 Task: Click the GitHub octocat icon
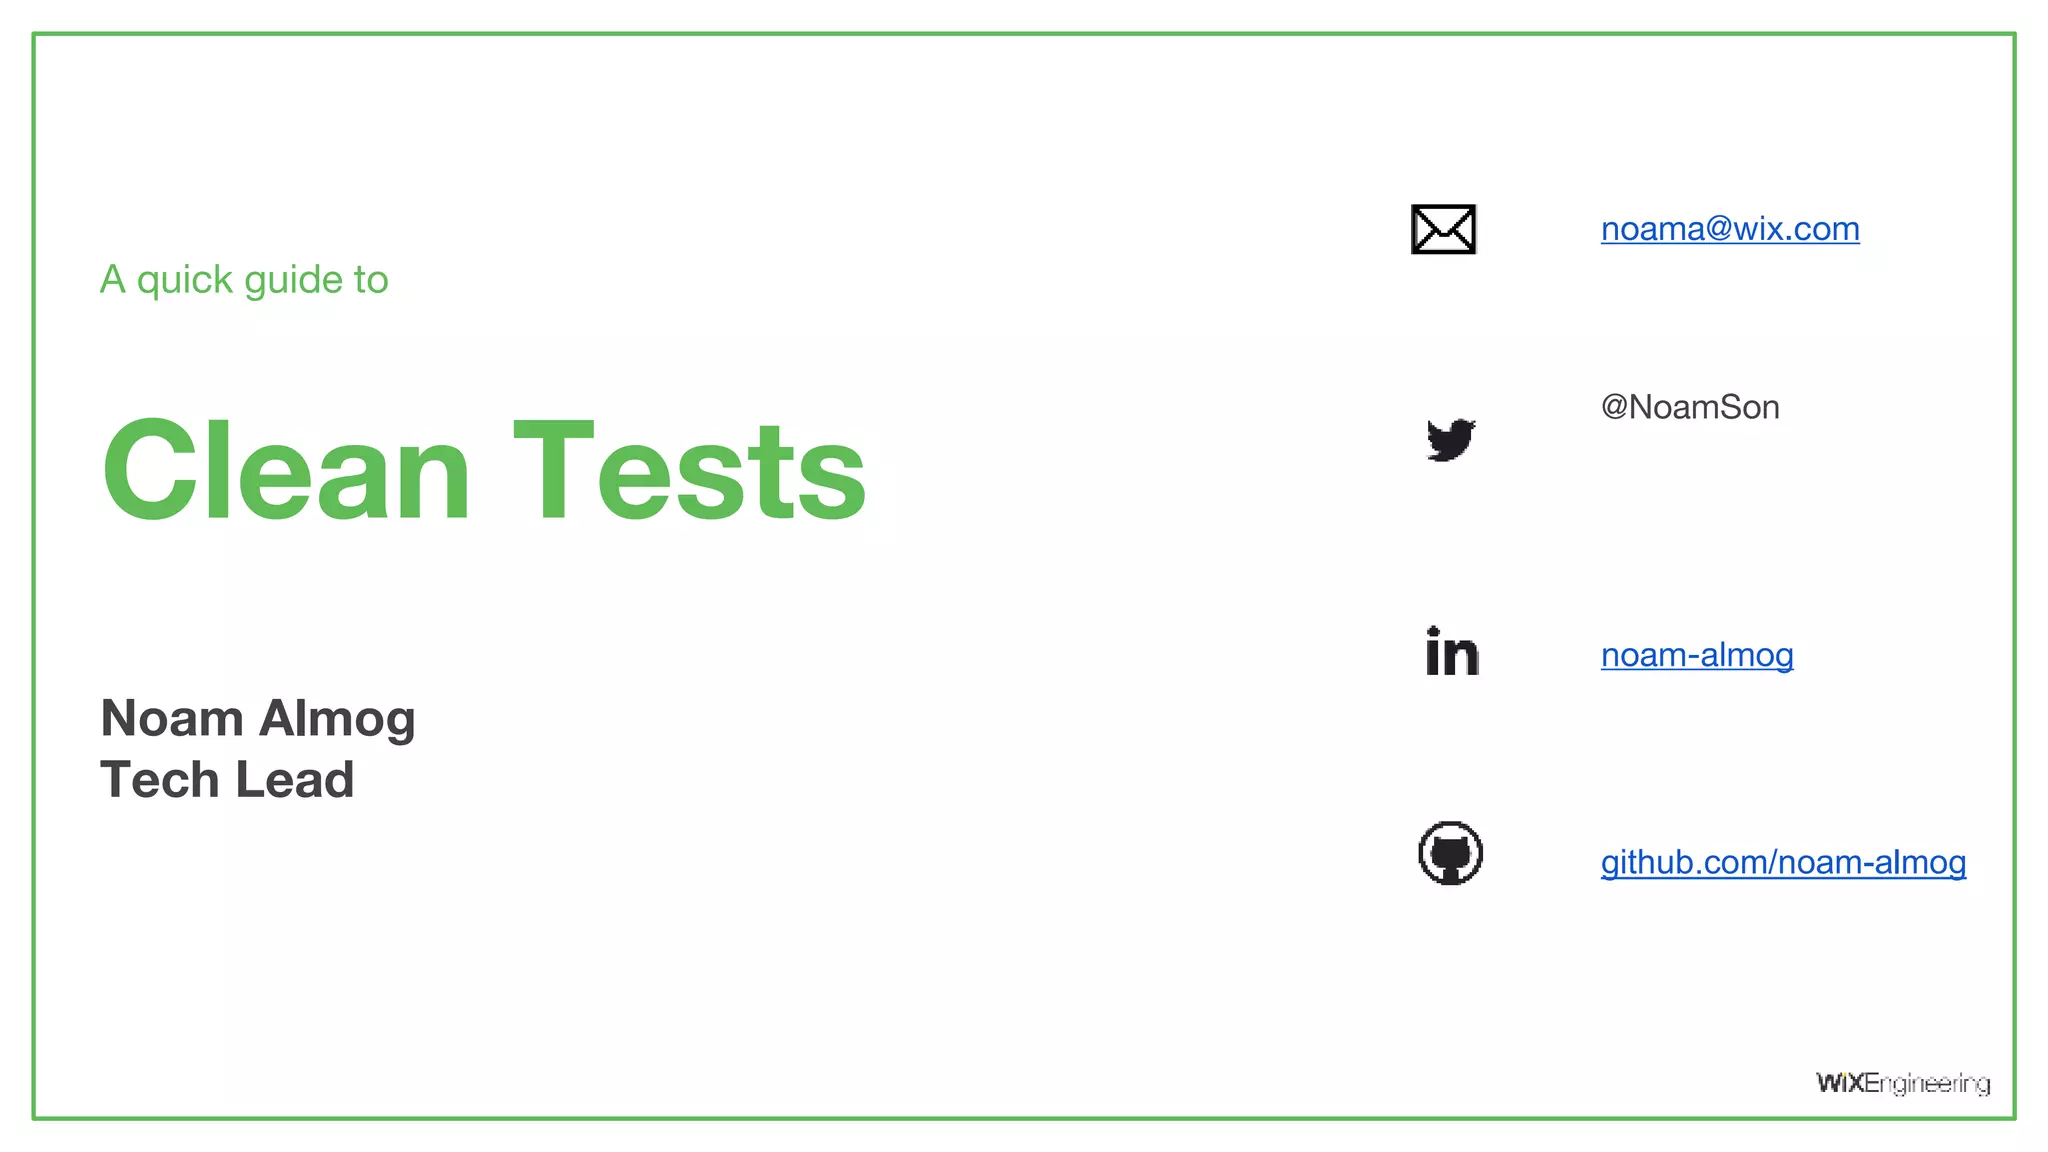pyautogui.click(x=1450, y=853)
